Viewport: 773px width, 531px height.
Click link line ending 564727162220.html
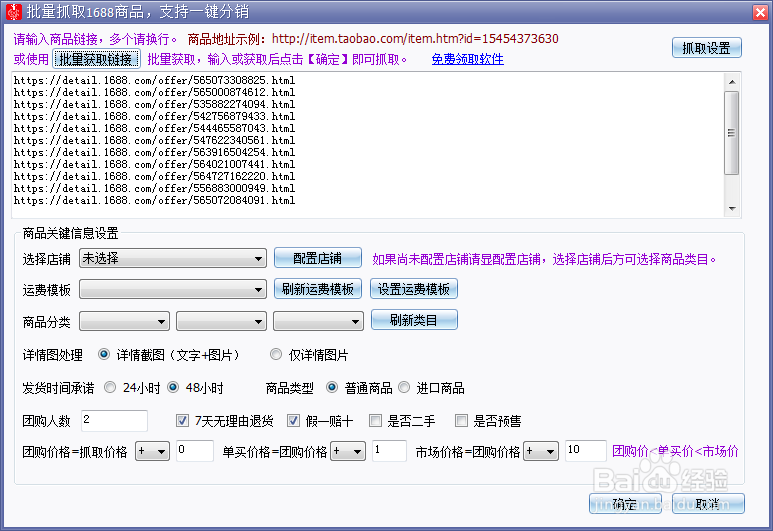click(154, 176)
